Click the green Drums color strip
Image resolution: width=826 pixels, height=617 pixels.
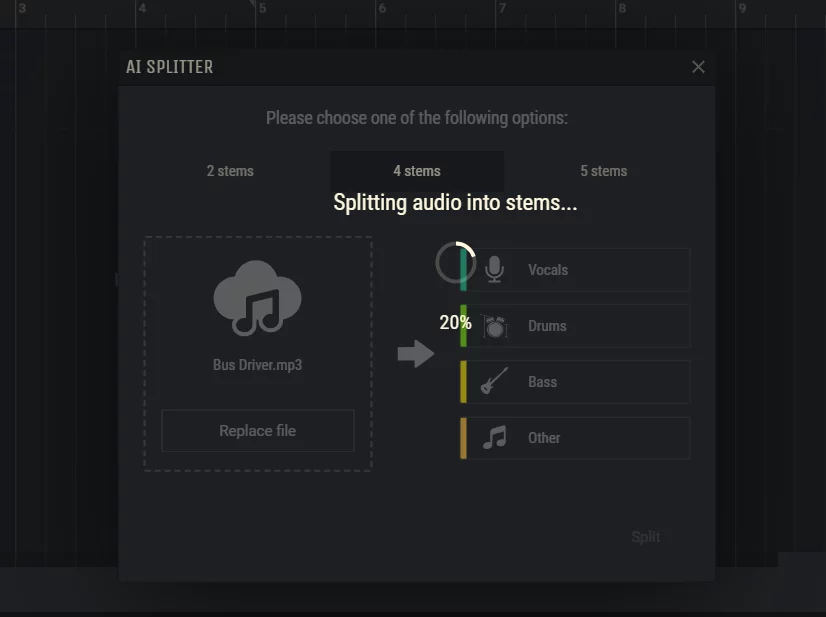pyautogui.click(x=464, y=326)
